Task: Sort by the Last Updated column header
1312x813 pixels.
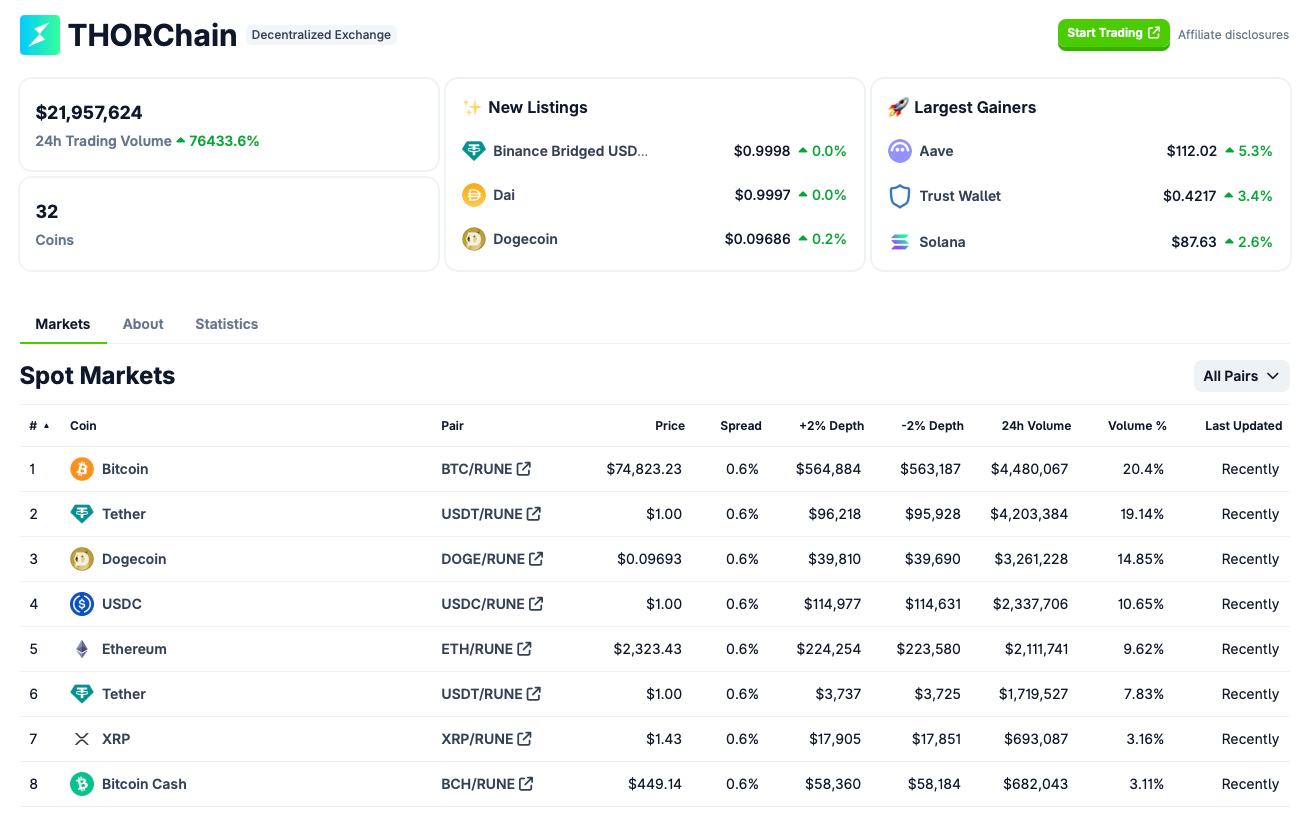Action: 1243,426
